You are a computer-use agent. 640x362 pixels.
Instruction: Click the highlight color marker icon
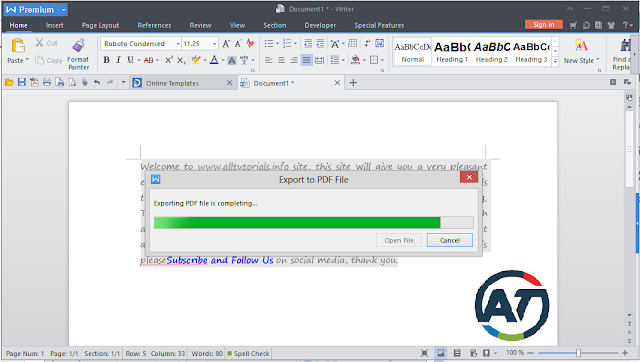(196, 60)
